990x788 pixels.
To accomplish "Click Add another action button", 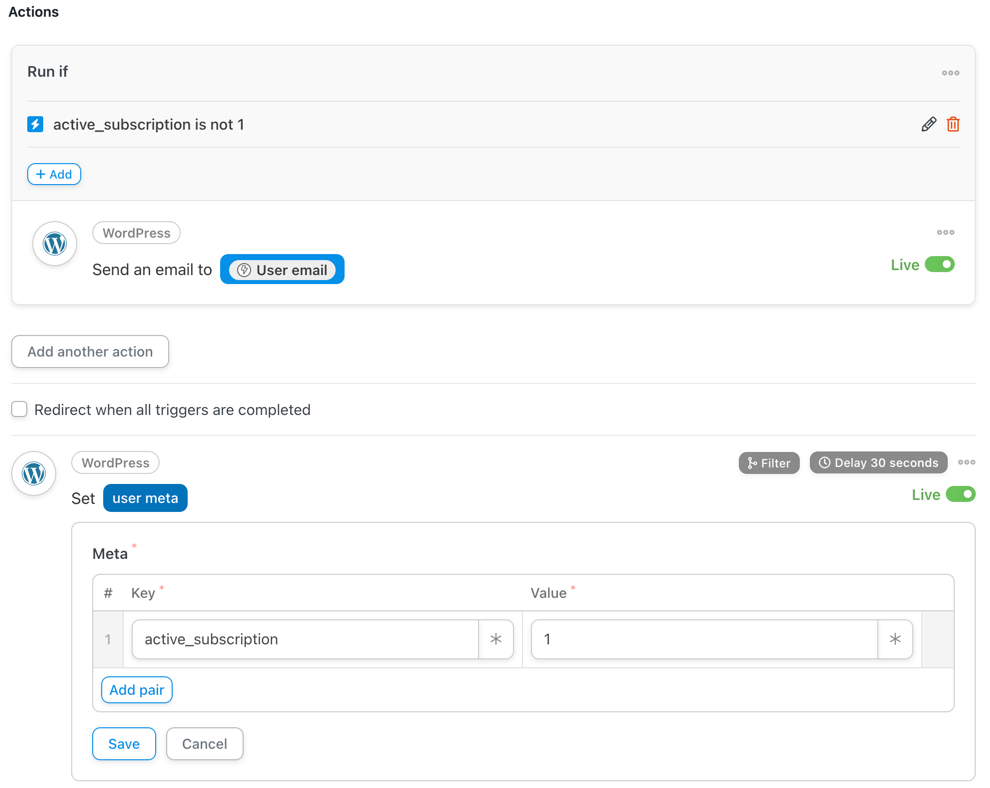I will (x=90, y=352).
